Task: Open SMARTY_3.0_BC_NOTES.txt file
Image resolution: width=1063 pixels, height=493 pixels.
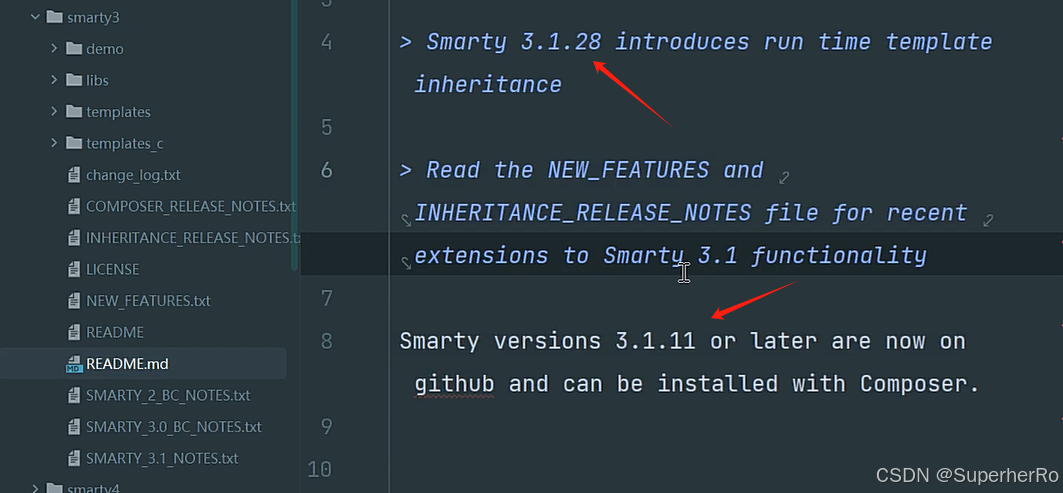Action: 174,427
